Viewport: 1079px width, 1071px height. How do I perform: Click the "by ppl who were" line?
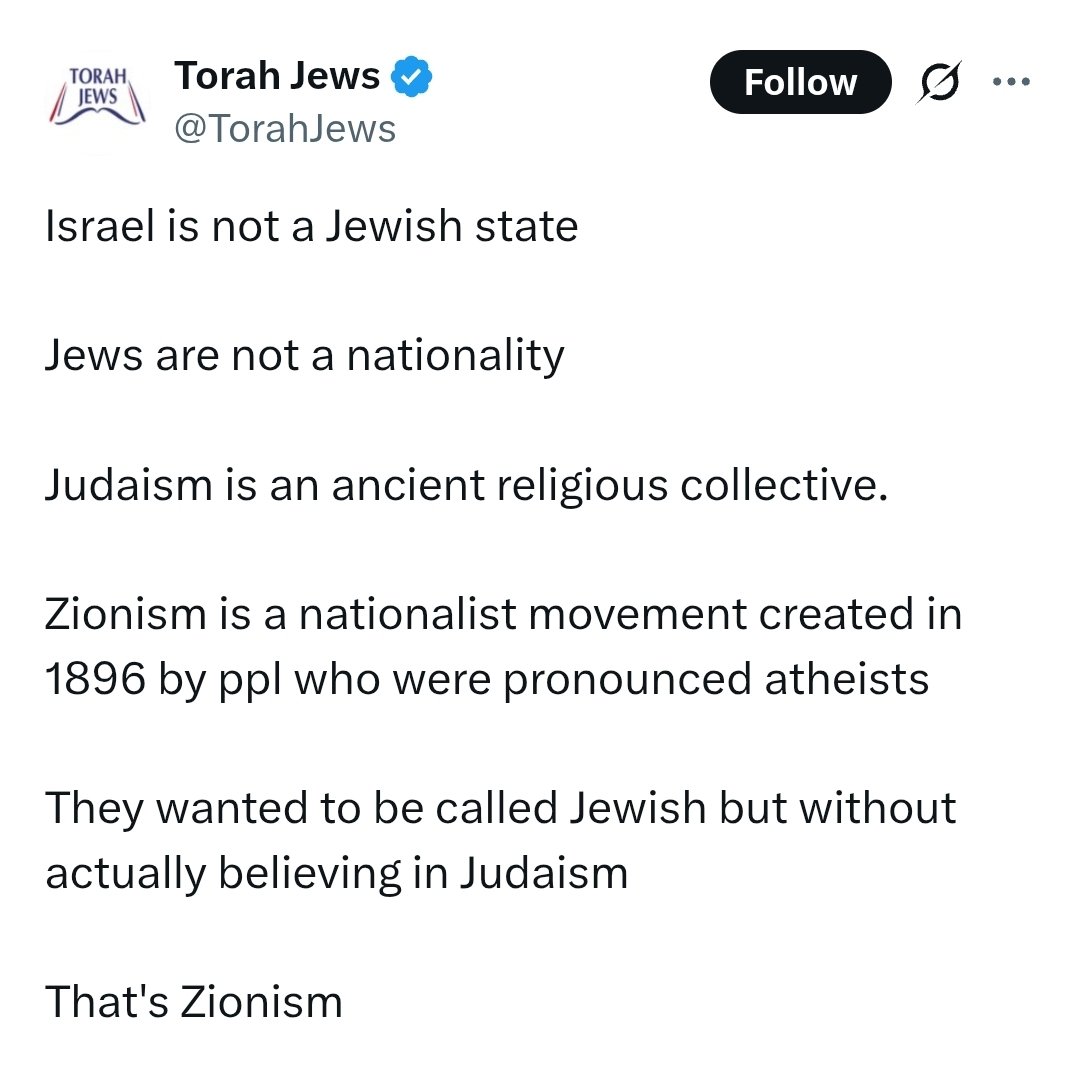point(487,679)
